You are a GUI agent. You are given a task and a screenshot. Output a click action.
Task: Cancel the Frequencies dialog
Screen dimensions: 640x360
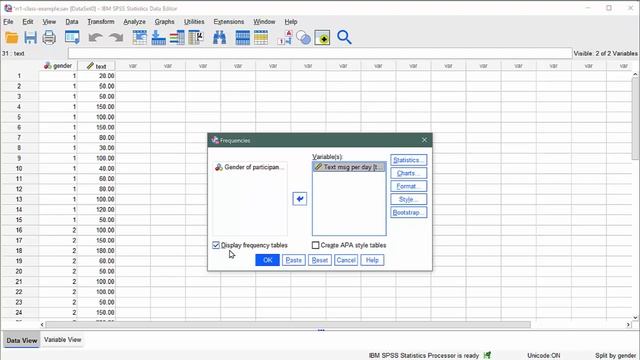pos(346,260)
